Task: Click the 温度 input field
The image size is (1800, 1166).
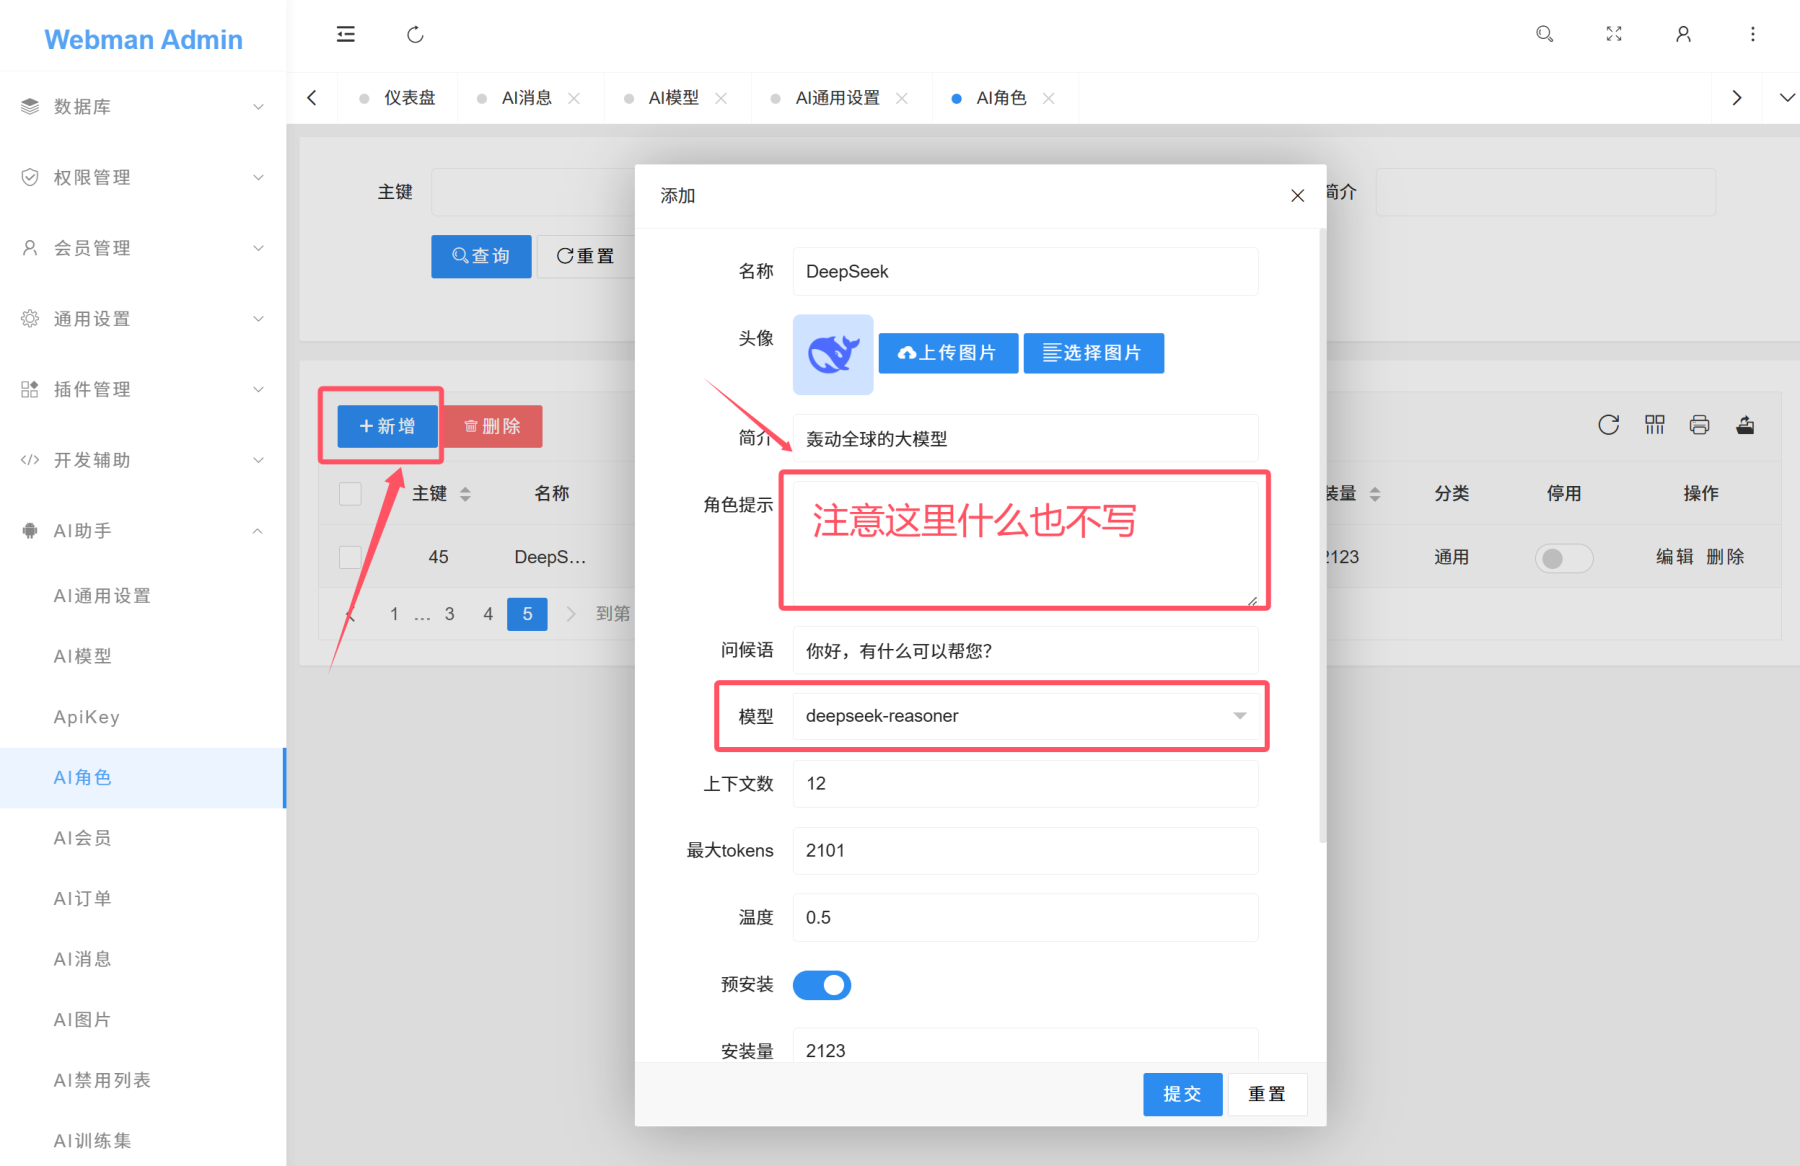Action: (x=1025, y=918)
